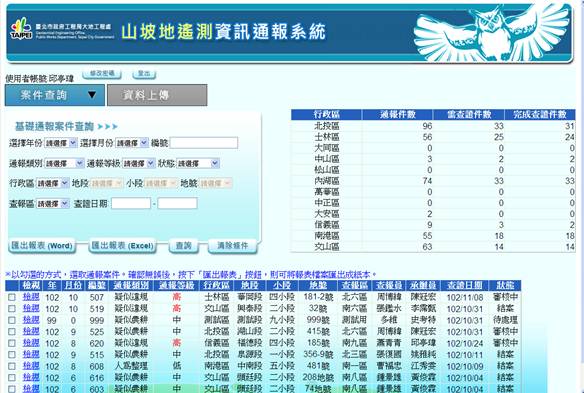The image size is (584, 393).
Task: Sort by 查報員 column header
Action: (x=389, y=286)
